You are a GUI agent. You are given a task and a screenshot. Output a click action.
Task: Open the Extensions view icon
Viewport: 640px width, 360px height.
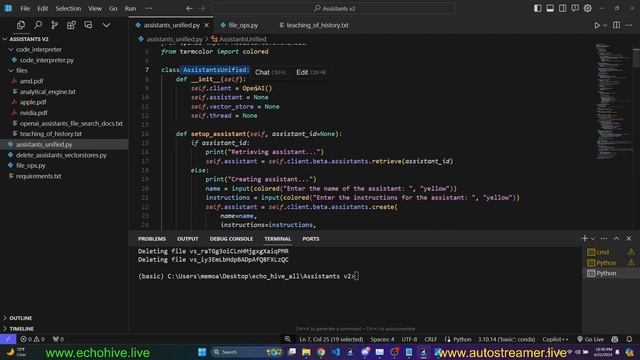point(71,25)
